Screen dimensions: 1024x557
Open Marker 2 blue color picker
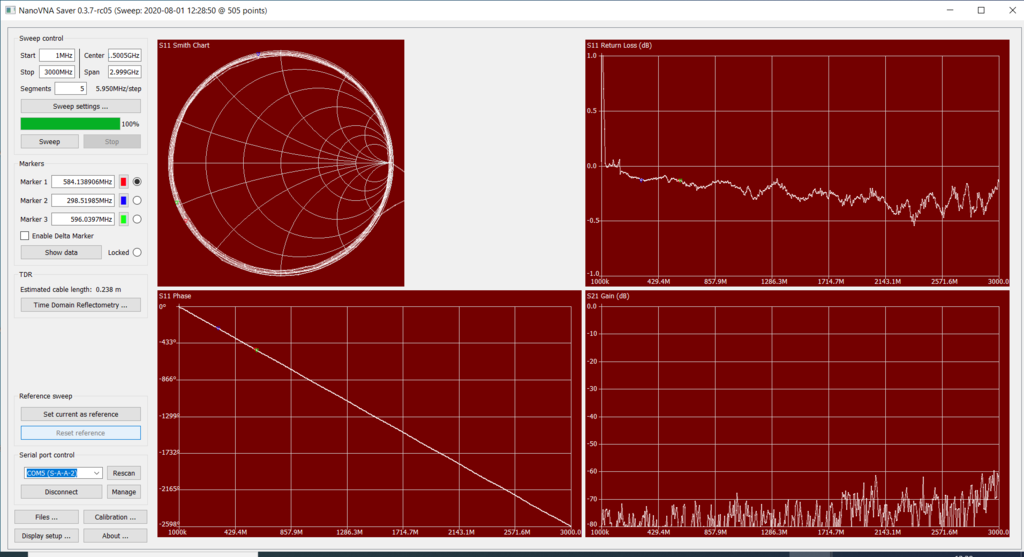click(x=124, y=201)
